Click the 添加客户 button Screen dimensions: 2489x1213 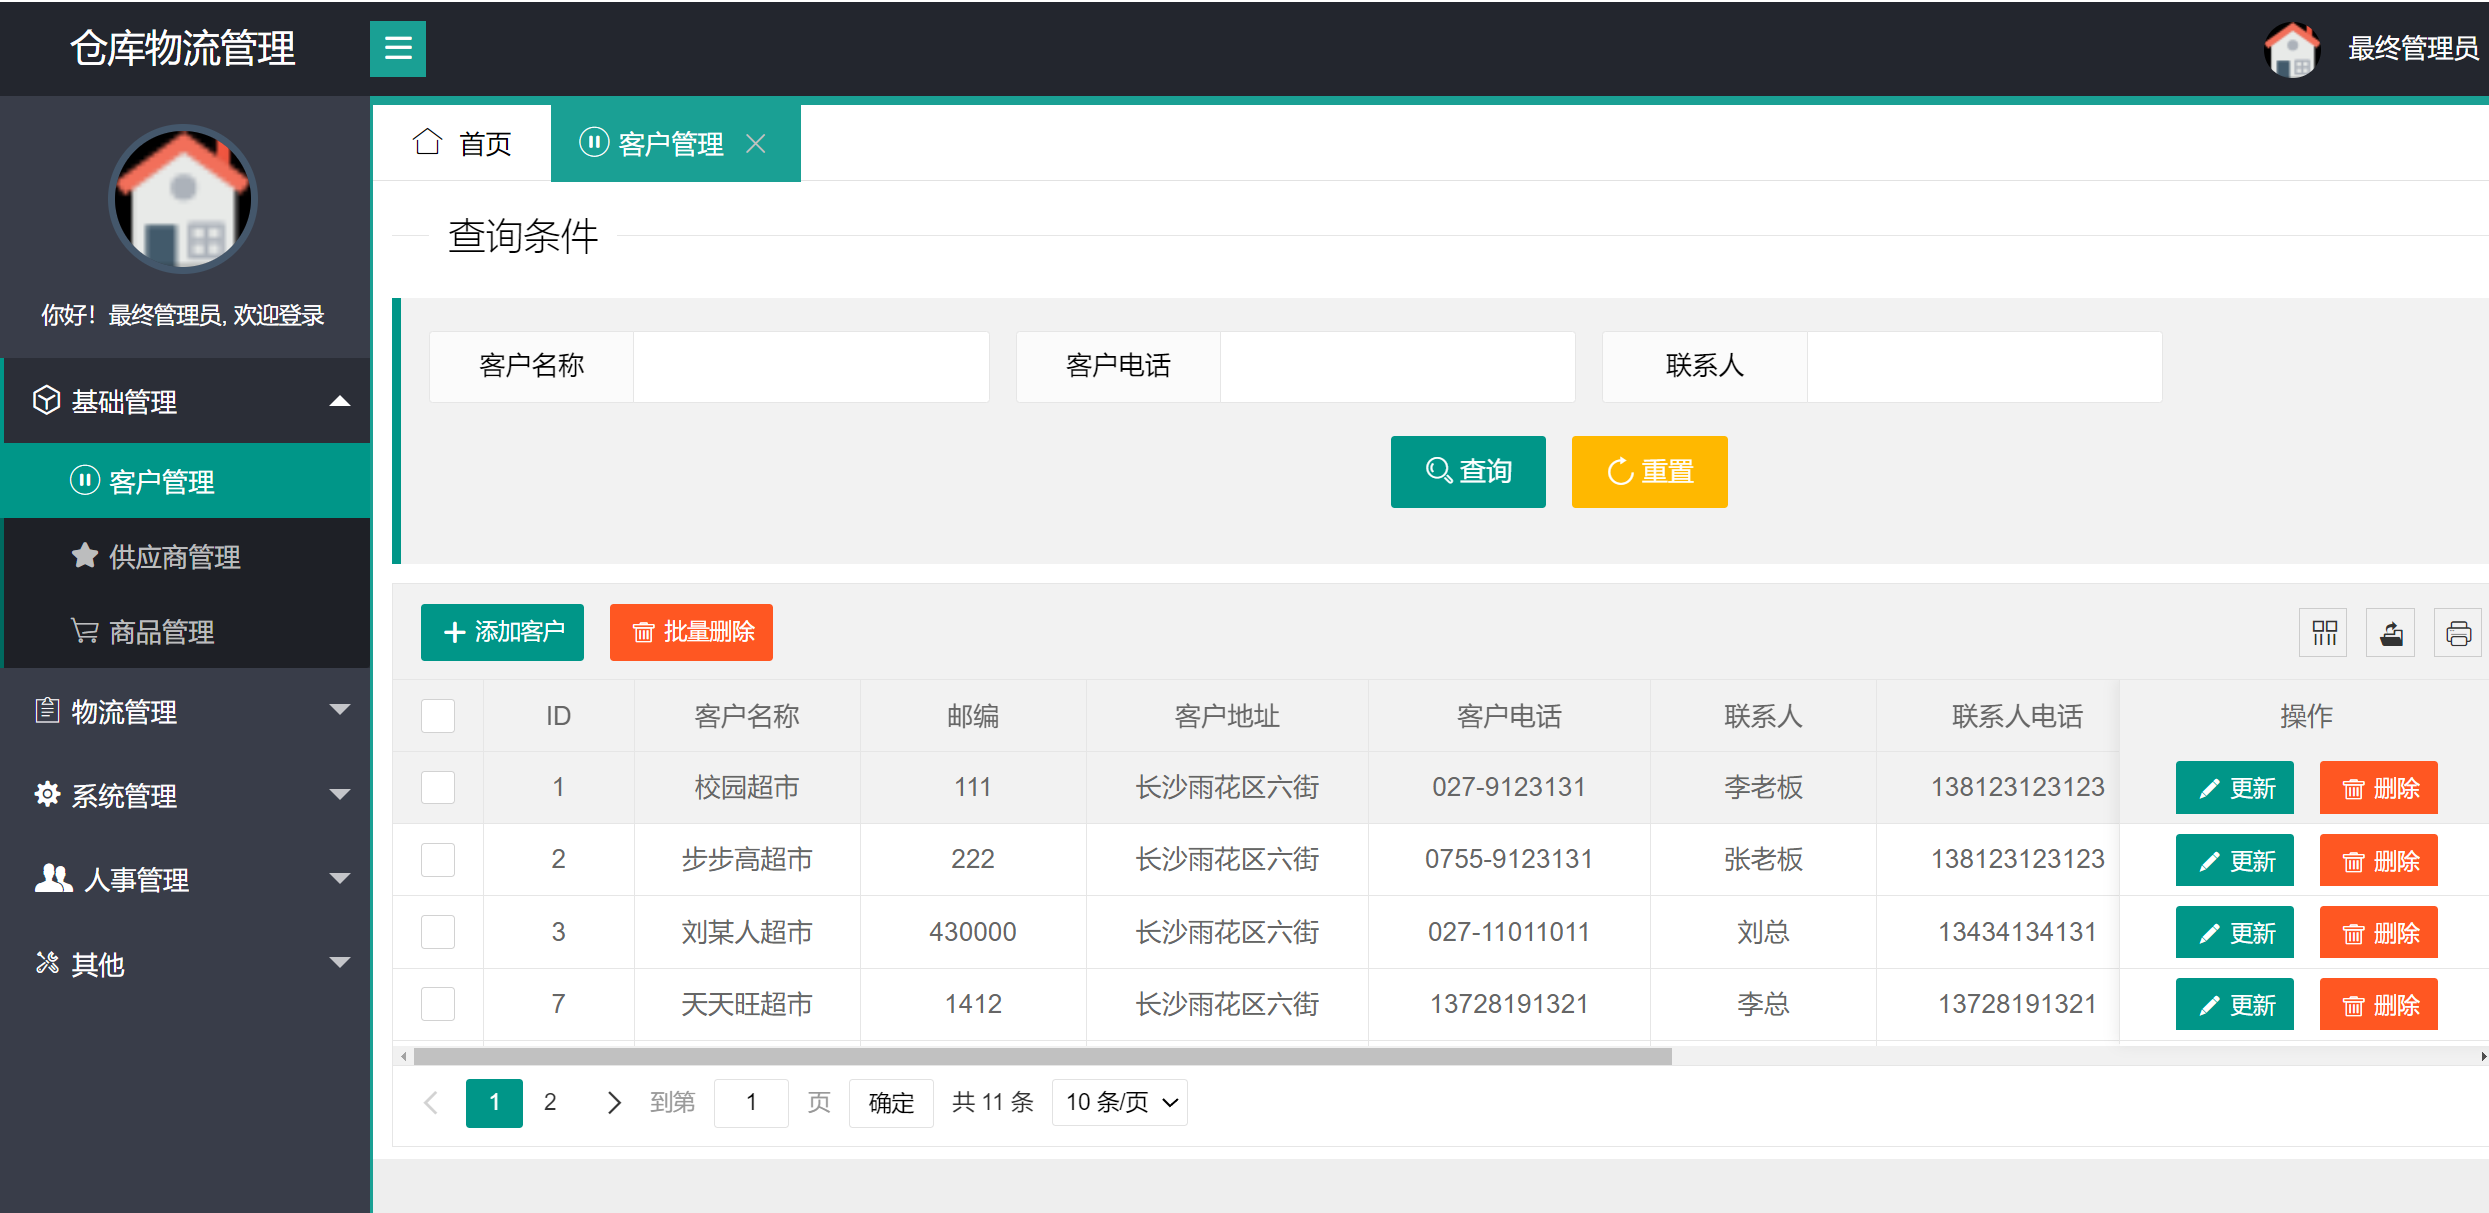pos(502,632)
